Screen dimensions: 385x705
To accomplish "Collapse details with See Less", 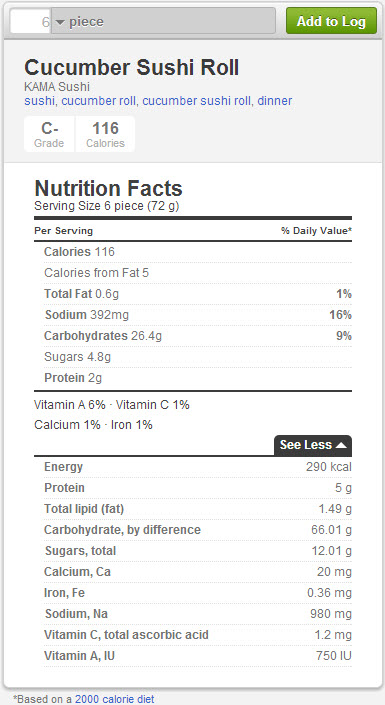I will point(313,445).
